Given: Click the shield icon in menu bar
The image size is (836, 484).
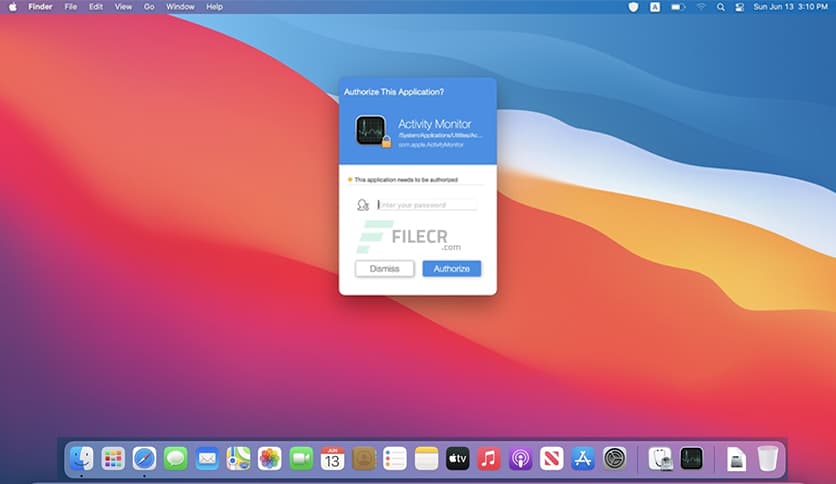Looking at the screenshot, I should pyautogui.click(x=633, y=7).
